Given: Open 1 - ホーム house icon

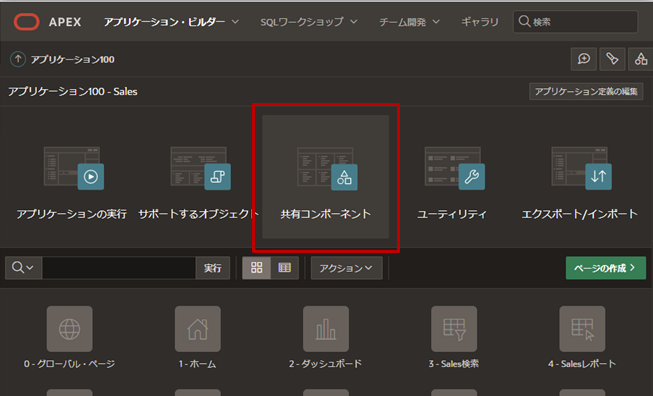Looking at the screenshot, I should coord(197,329).
